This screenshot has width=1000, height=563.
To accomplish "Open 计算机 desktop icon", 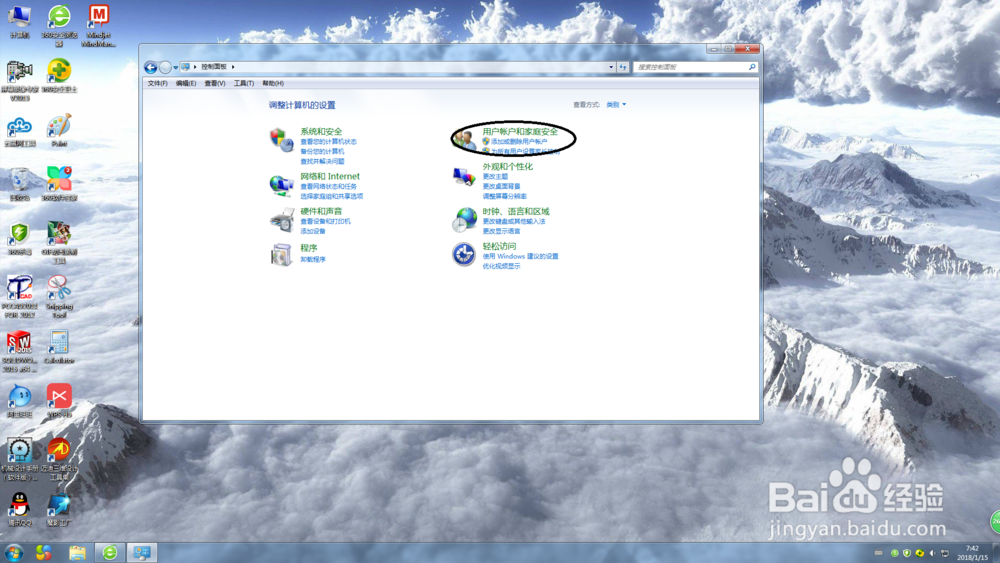I will click(20, 22).
